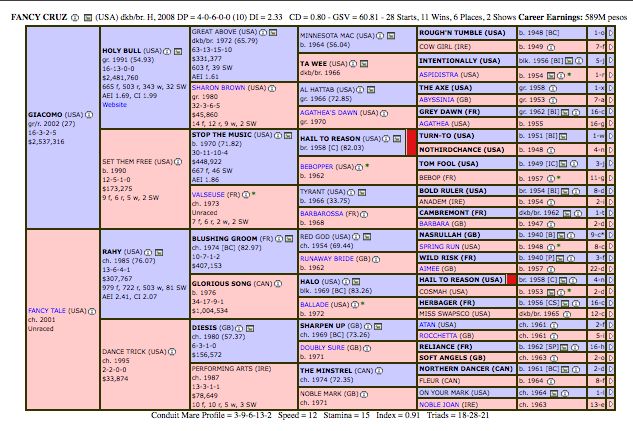Click the small red marker by HAIL TO REASON above COSMAH

[511, 279]
